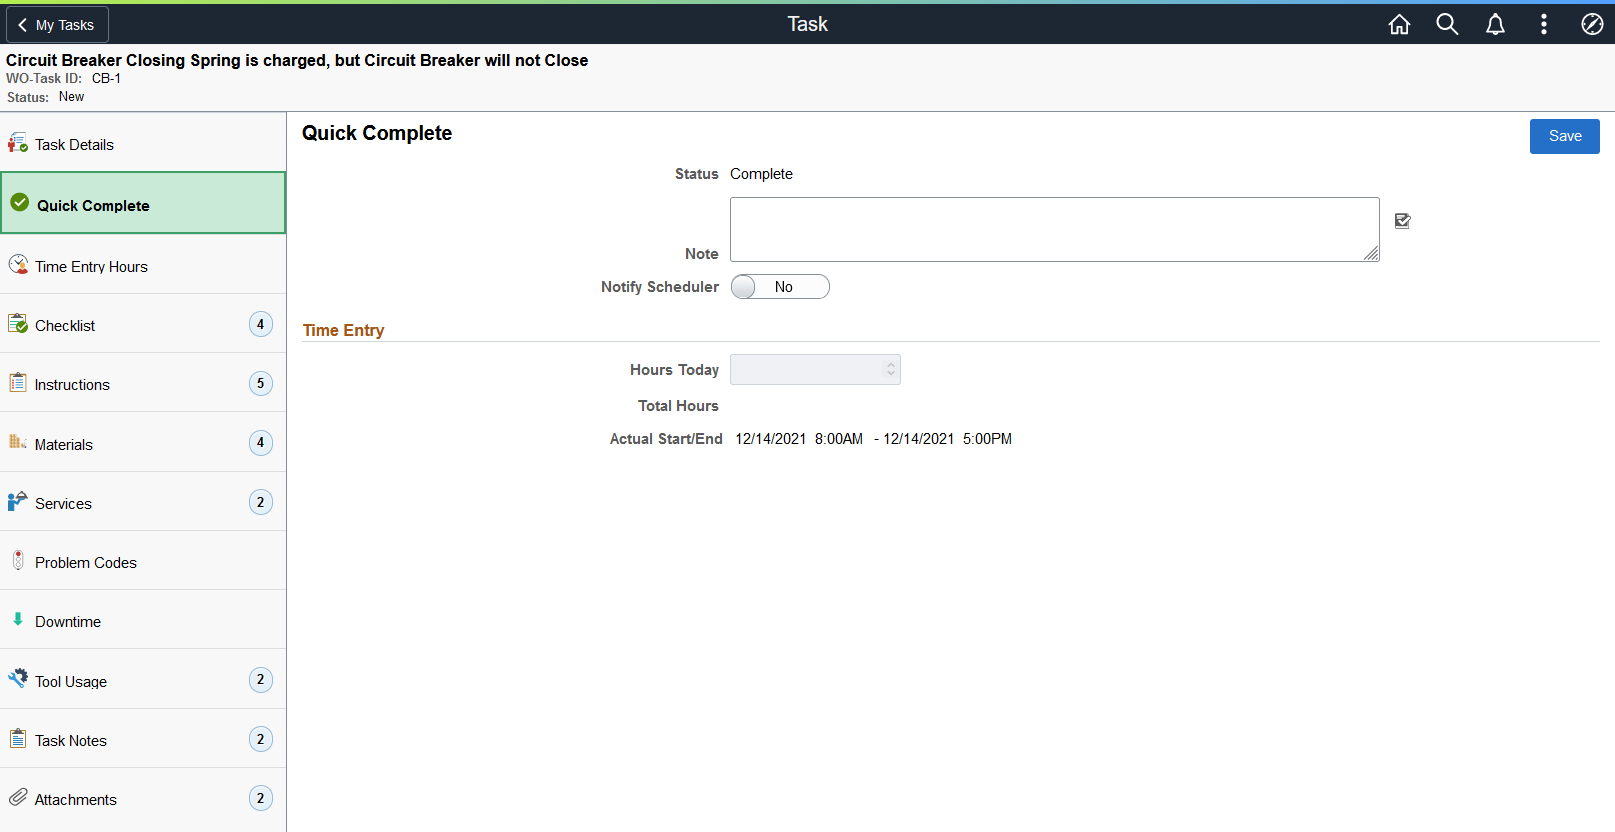This screenshot has width=1615, height=832.
Task: Click the Checklist count badge 4
Action: click(261, 324)
